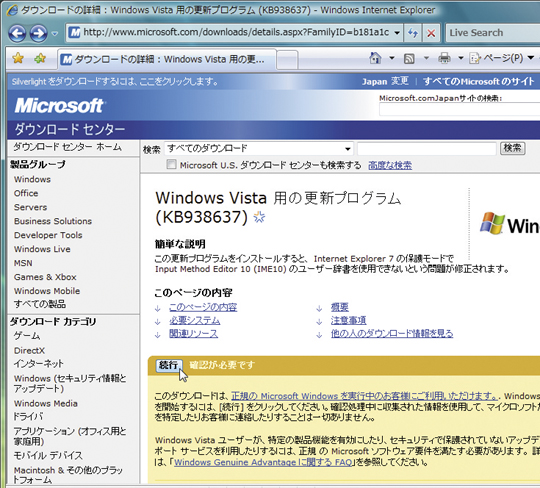Jump to 関連リソース anchor link
The image size is (540, 488).
click(x=193, y=334)
